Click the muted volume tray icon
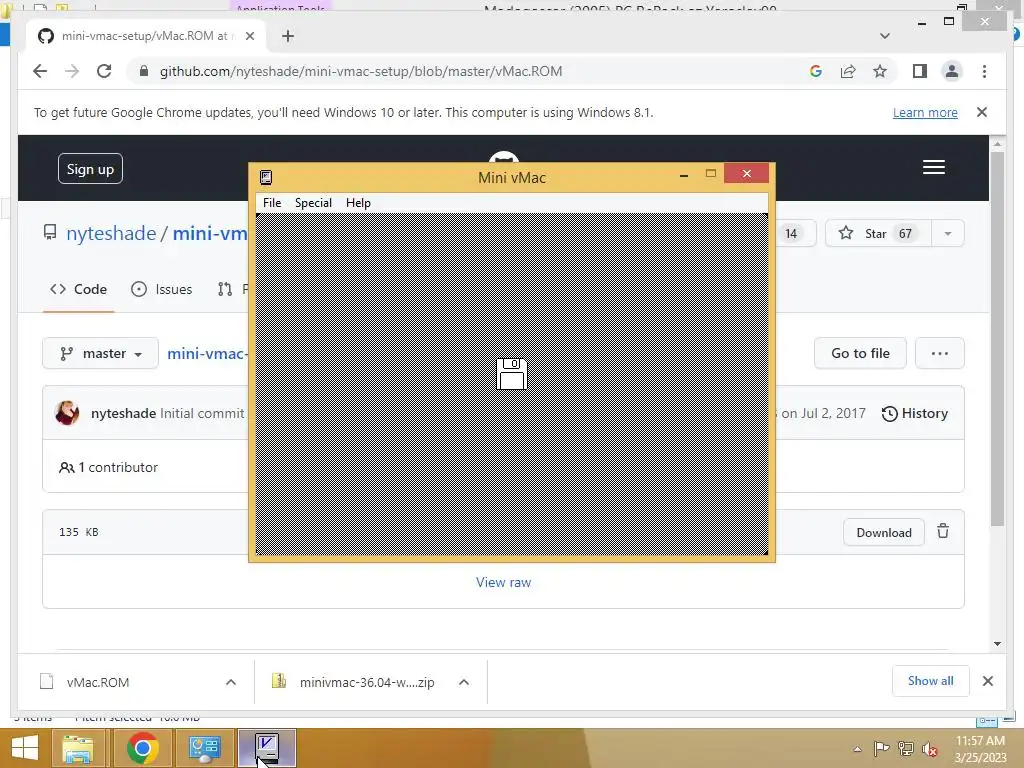Image resolution: width=1024 pixels, height=768 pixels. click(930, 749)
